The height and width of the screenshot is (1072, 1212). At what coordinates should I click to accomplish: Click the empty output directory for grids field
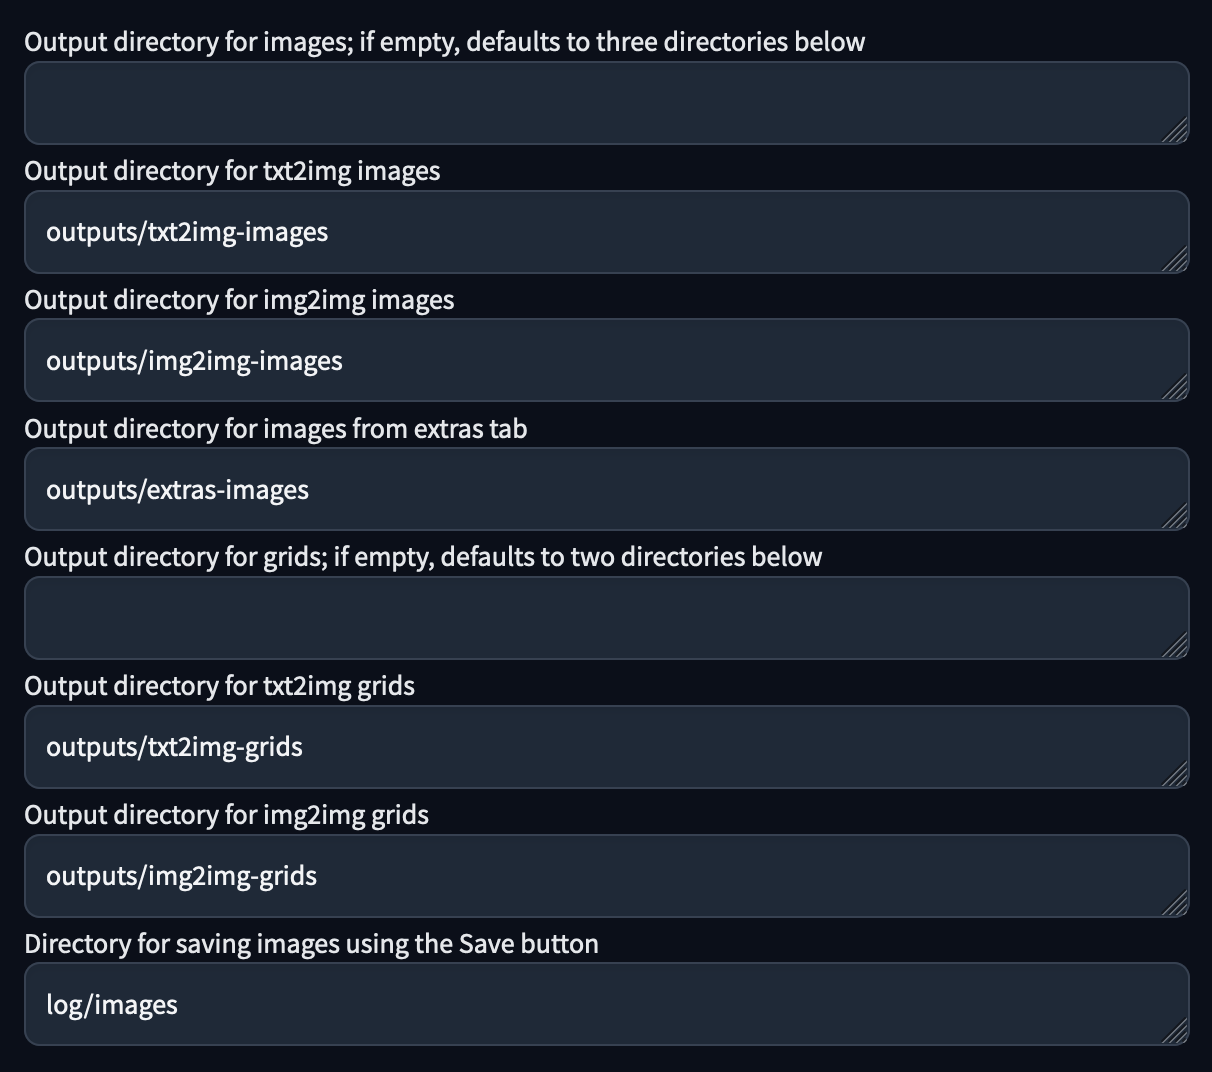(606, 618)
